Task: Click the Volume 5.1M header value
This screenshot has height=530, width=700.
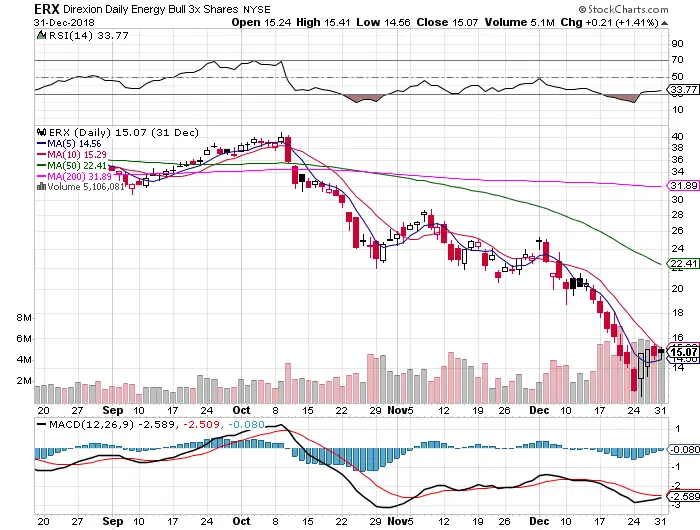Action: 520,22
